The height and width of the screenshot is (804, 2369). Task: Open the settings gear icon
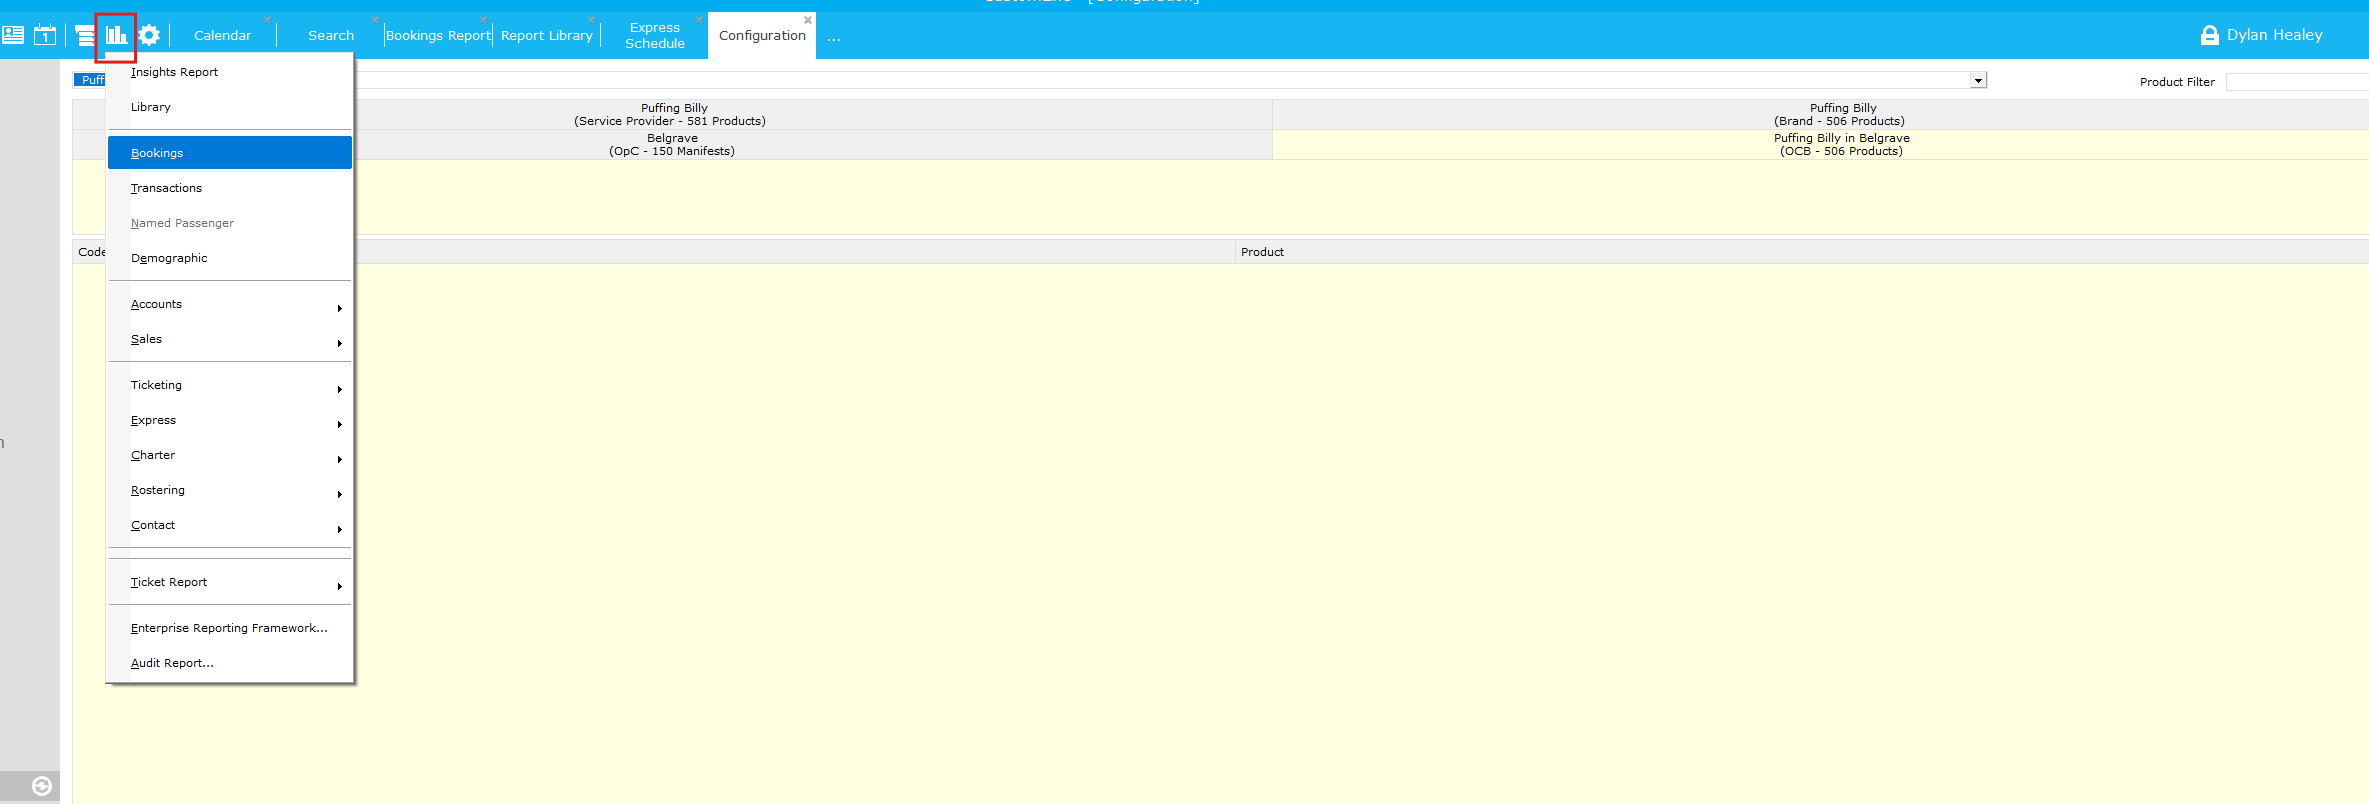point(149,35)
